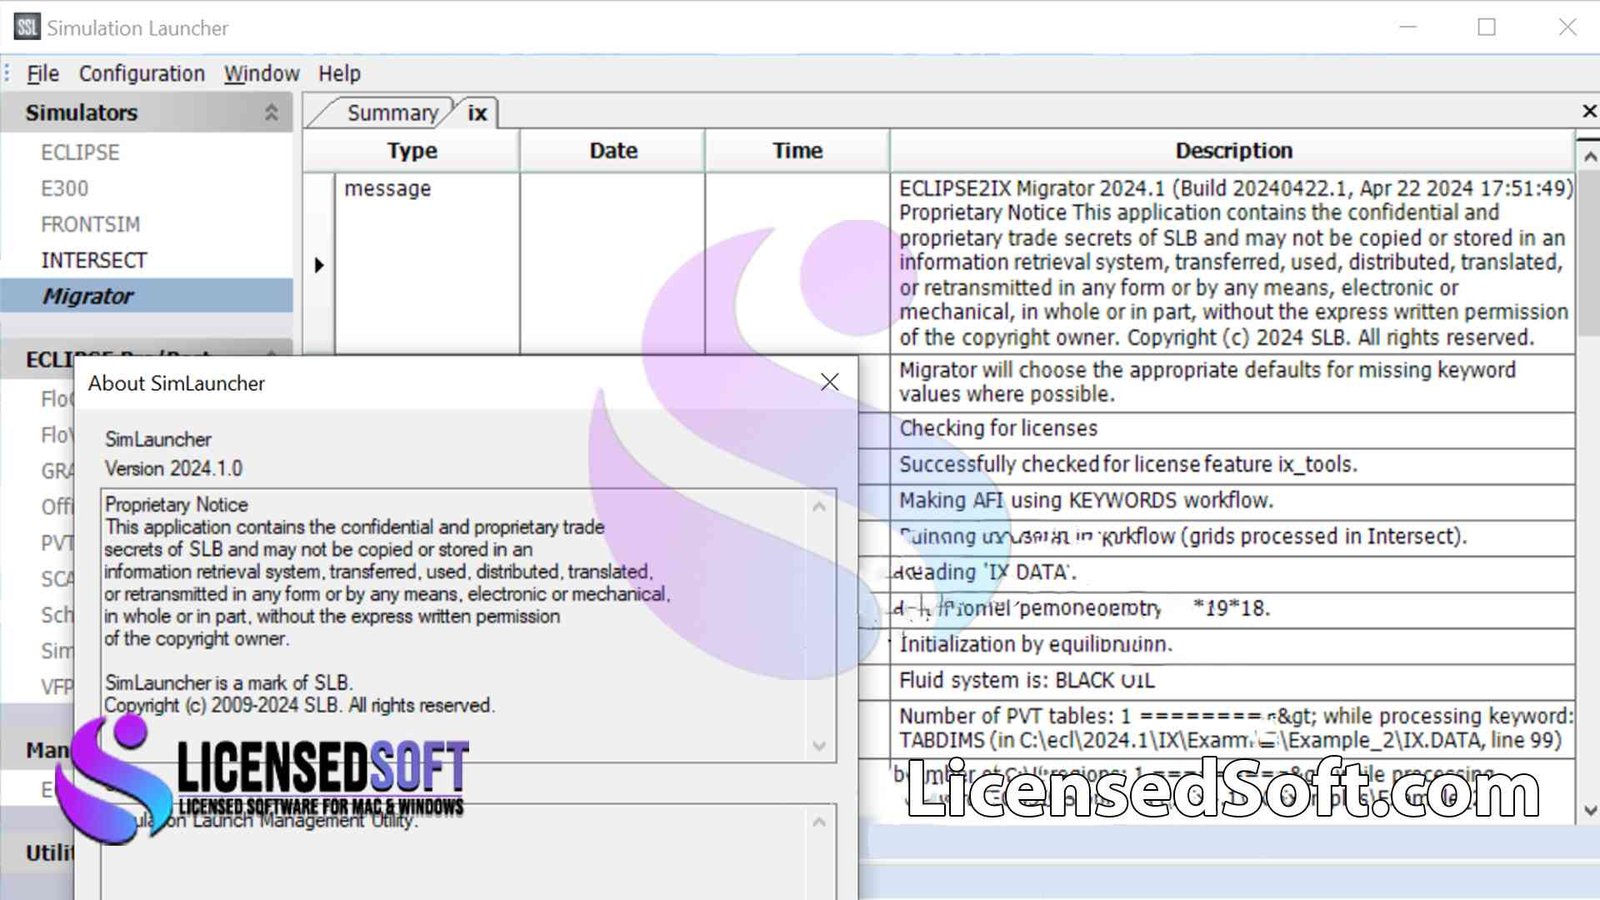Switch to the Summary tab
1600x900 pixels.
[x=392, y=113]
